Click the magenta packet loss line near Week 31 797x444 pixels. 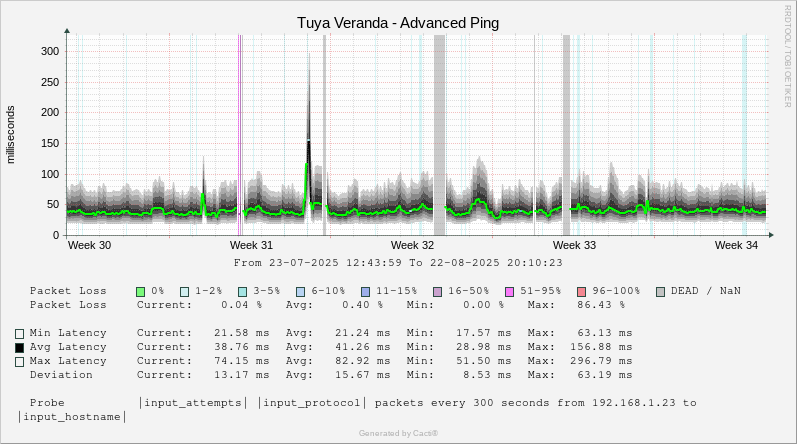[239, 135]
